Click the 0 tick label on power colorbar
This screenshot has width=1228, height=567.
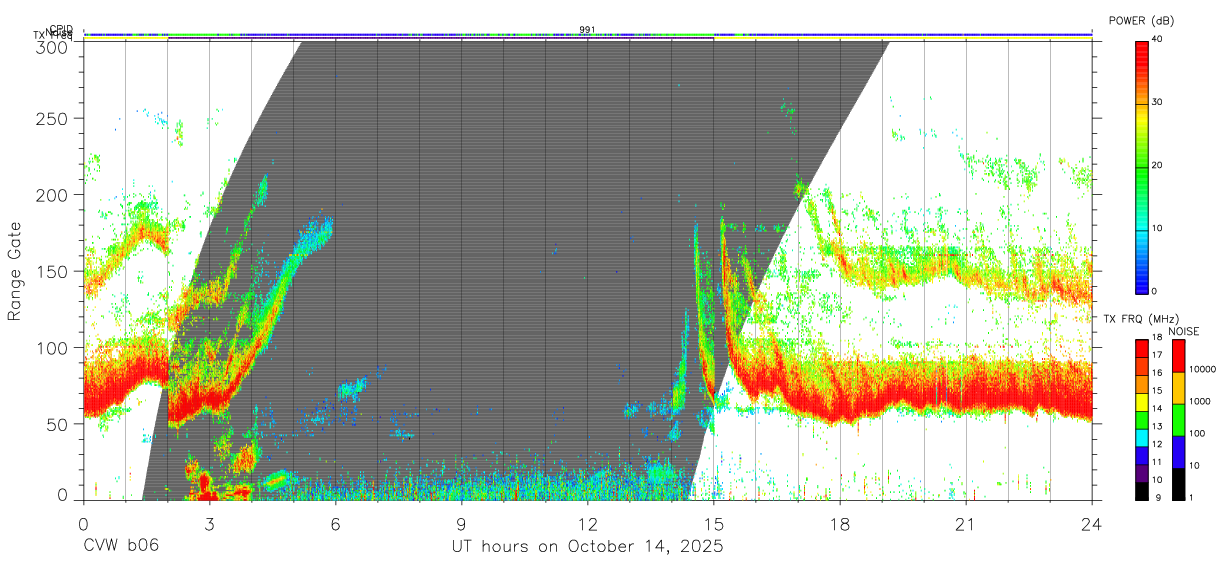(x=1155, y=291)
